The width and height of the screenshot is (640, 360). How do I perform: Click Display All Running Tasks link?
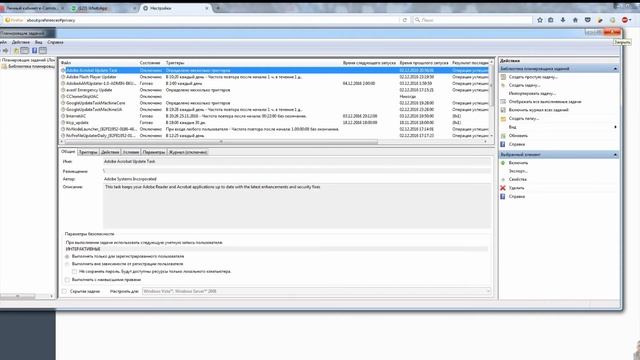[545, 102]
